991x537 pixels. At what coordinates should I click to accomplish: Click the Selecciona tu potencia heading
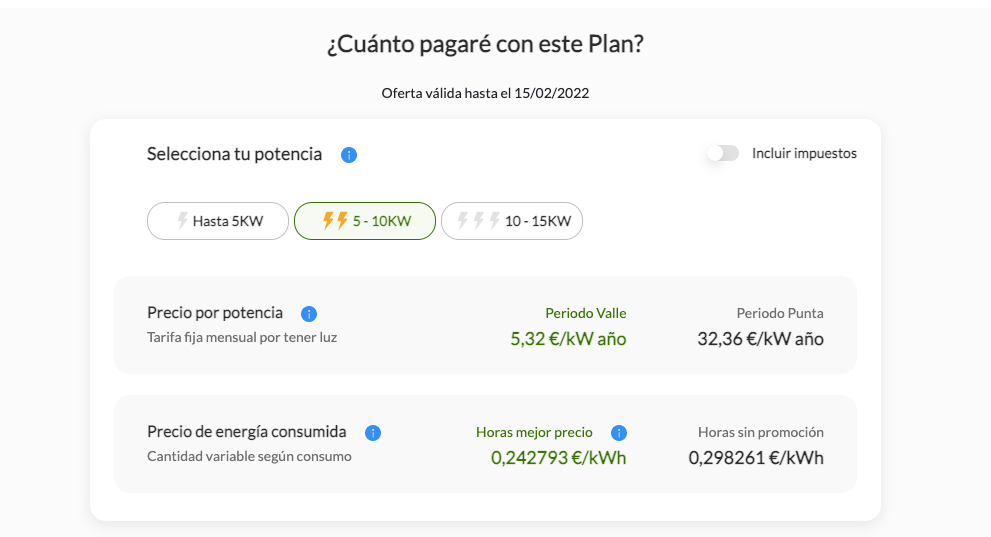[x=234, y=154]
